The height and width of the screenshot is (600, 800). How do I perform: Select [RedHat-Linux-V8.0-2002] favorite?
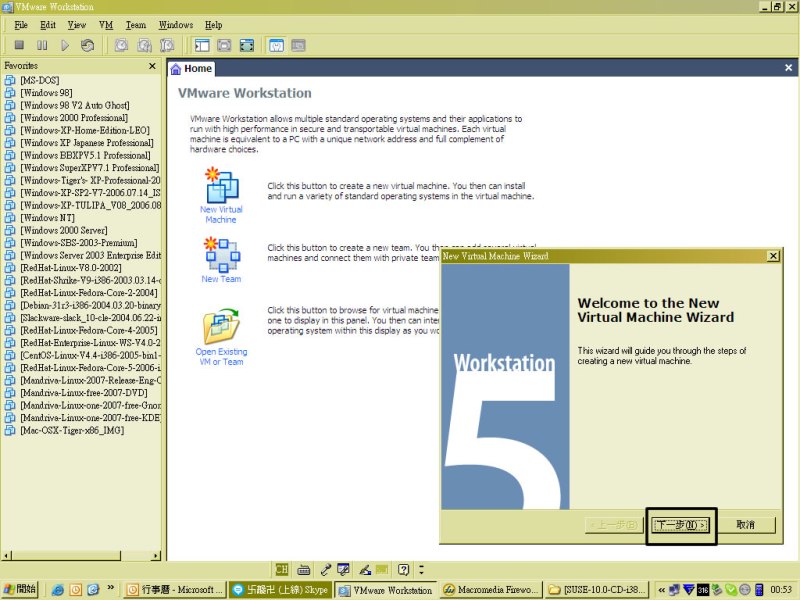click(71, 268)
